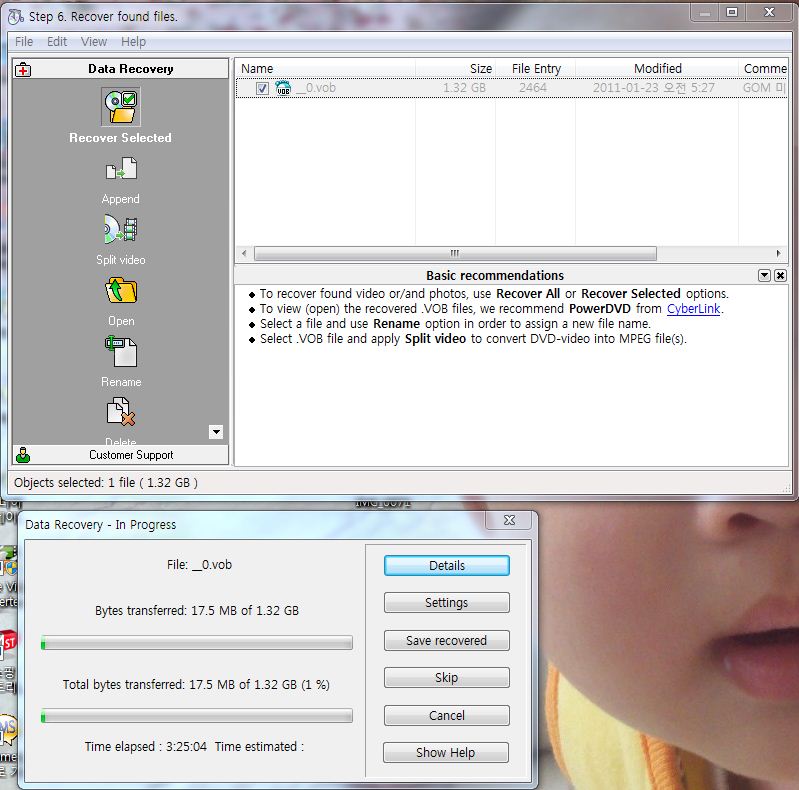
Task: Open the Help menu
Action: click(134, 42)
